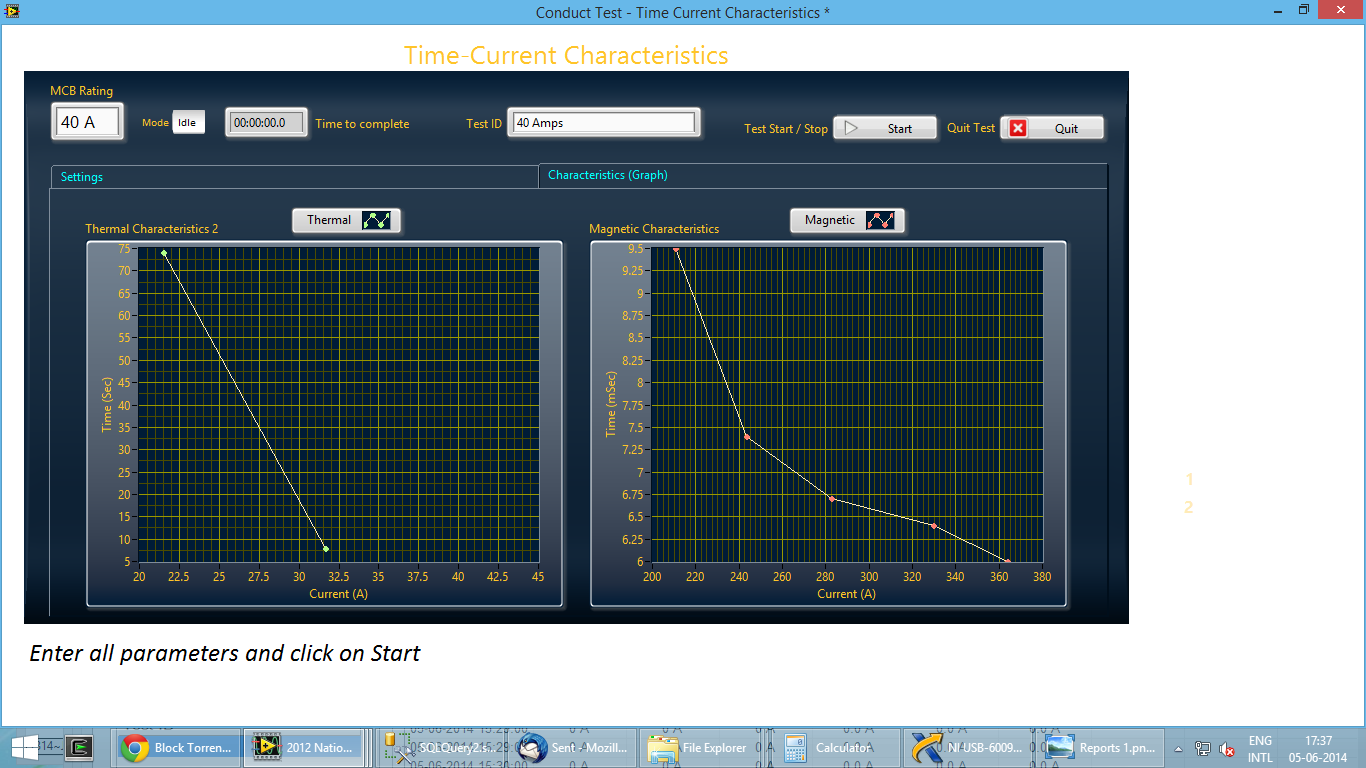
Task: Click the Idle mode indicator
Action: [x=188, y=122]
